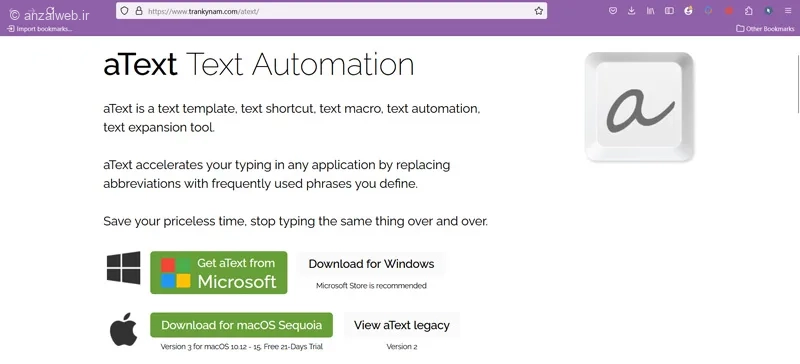This screenshot has height=364, width=800.
Task: Click the Download for Windows button
Action: click(371, 264)
